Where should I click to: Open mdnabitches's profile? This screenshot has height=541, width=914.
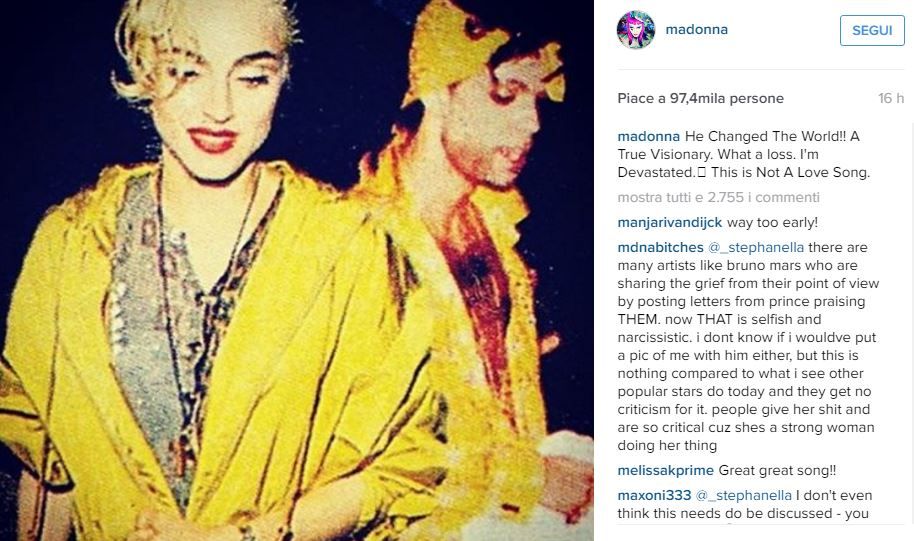660,247
